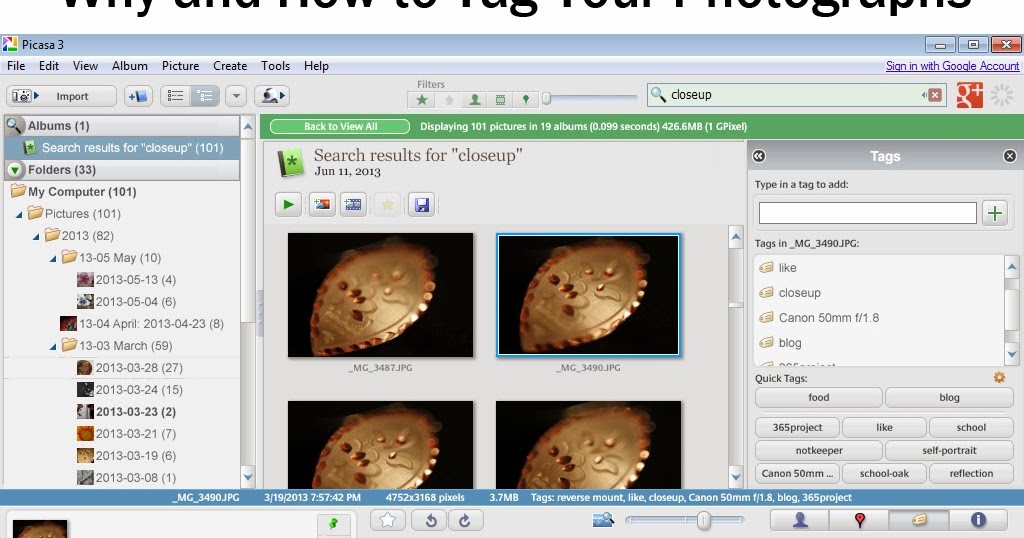Viewport: 1024px width, 538px height.
Task: Select folder 13-04 April: 2013-04-23 (8)
Action: point(142,324)
